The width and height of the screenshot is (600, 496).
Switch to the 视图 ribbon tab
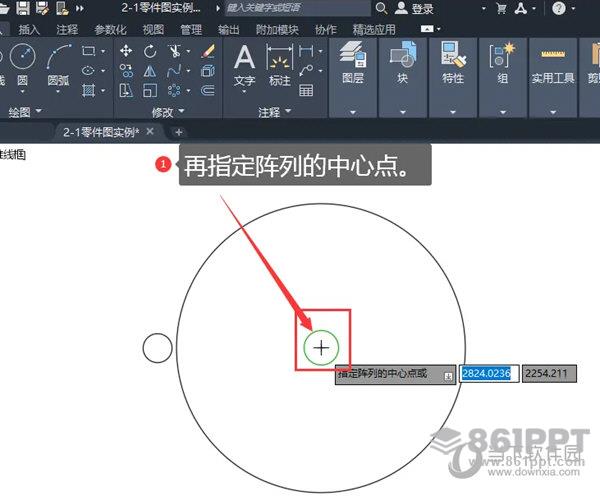pos(154,30)
